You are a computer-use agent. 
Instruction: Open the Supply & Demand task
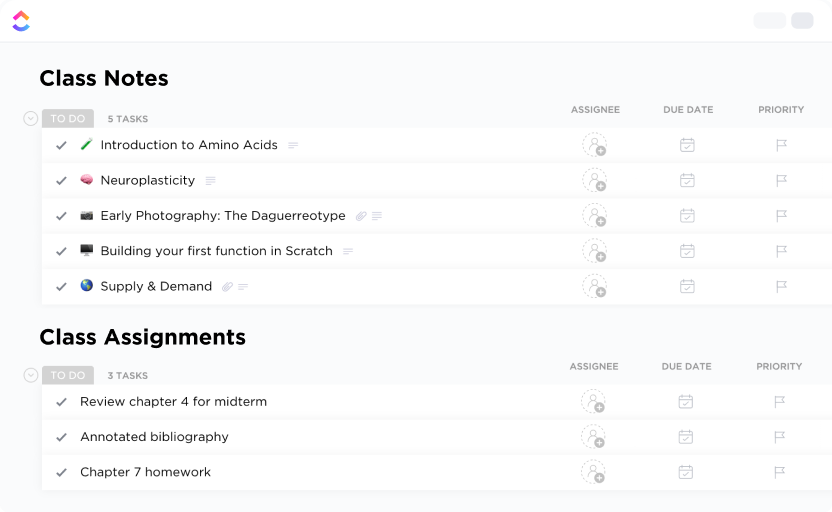156,286
